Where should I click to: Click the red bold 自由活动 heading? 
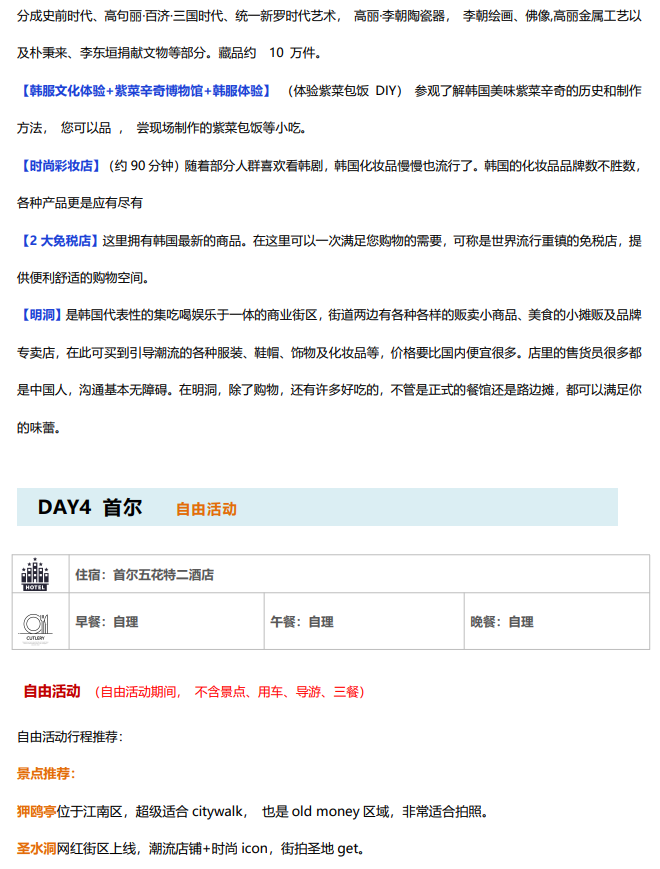click(x=51, y=691)
